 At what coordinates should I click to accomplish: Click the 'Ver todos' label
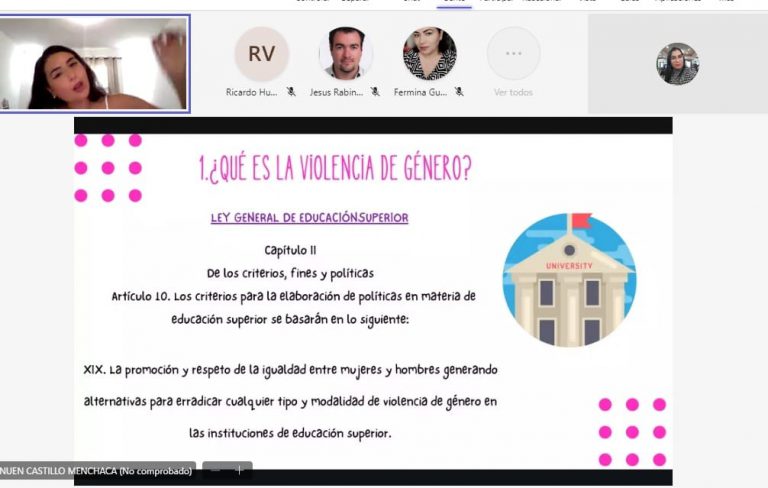[x=513, y=92]
